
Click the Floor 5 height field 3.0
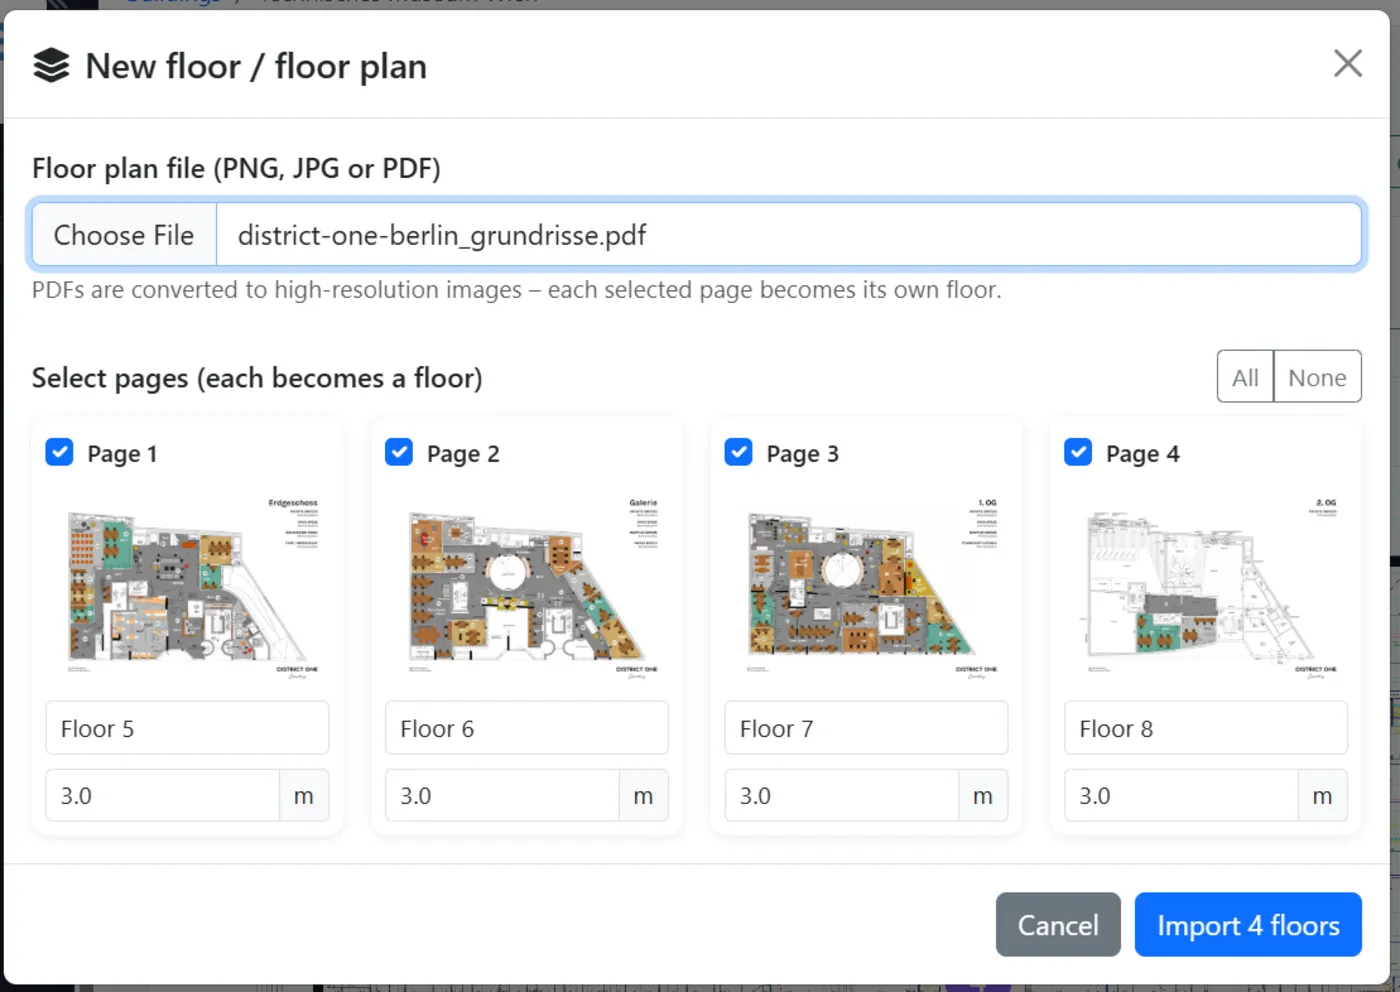point(163,795)
